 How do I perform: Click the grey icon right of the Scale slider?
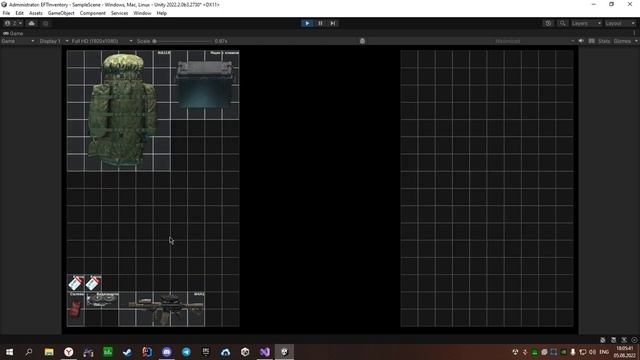click(x=362, y=41)
